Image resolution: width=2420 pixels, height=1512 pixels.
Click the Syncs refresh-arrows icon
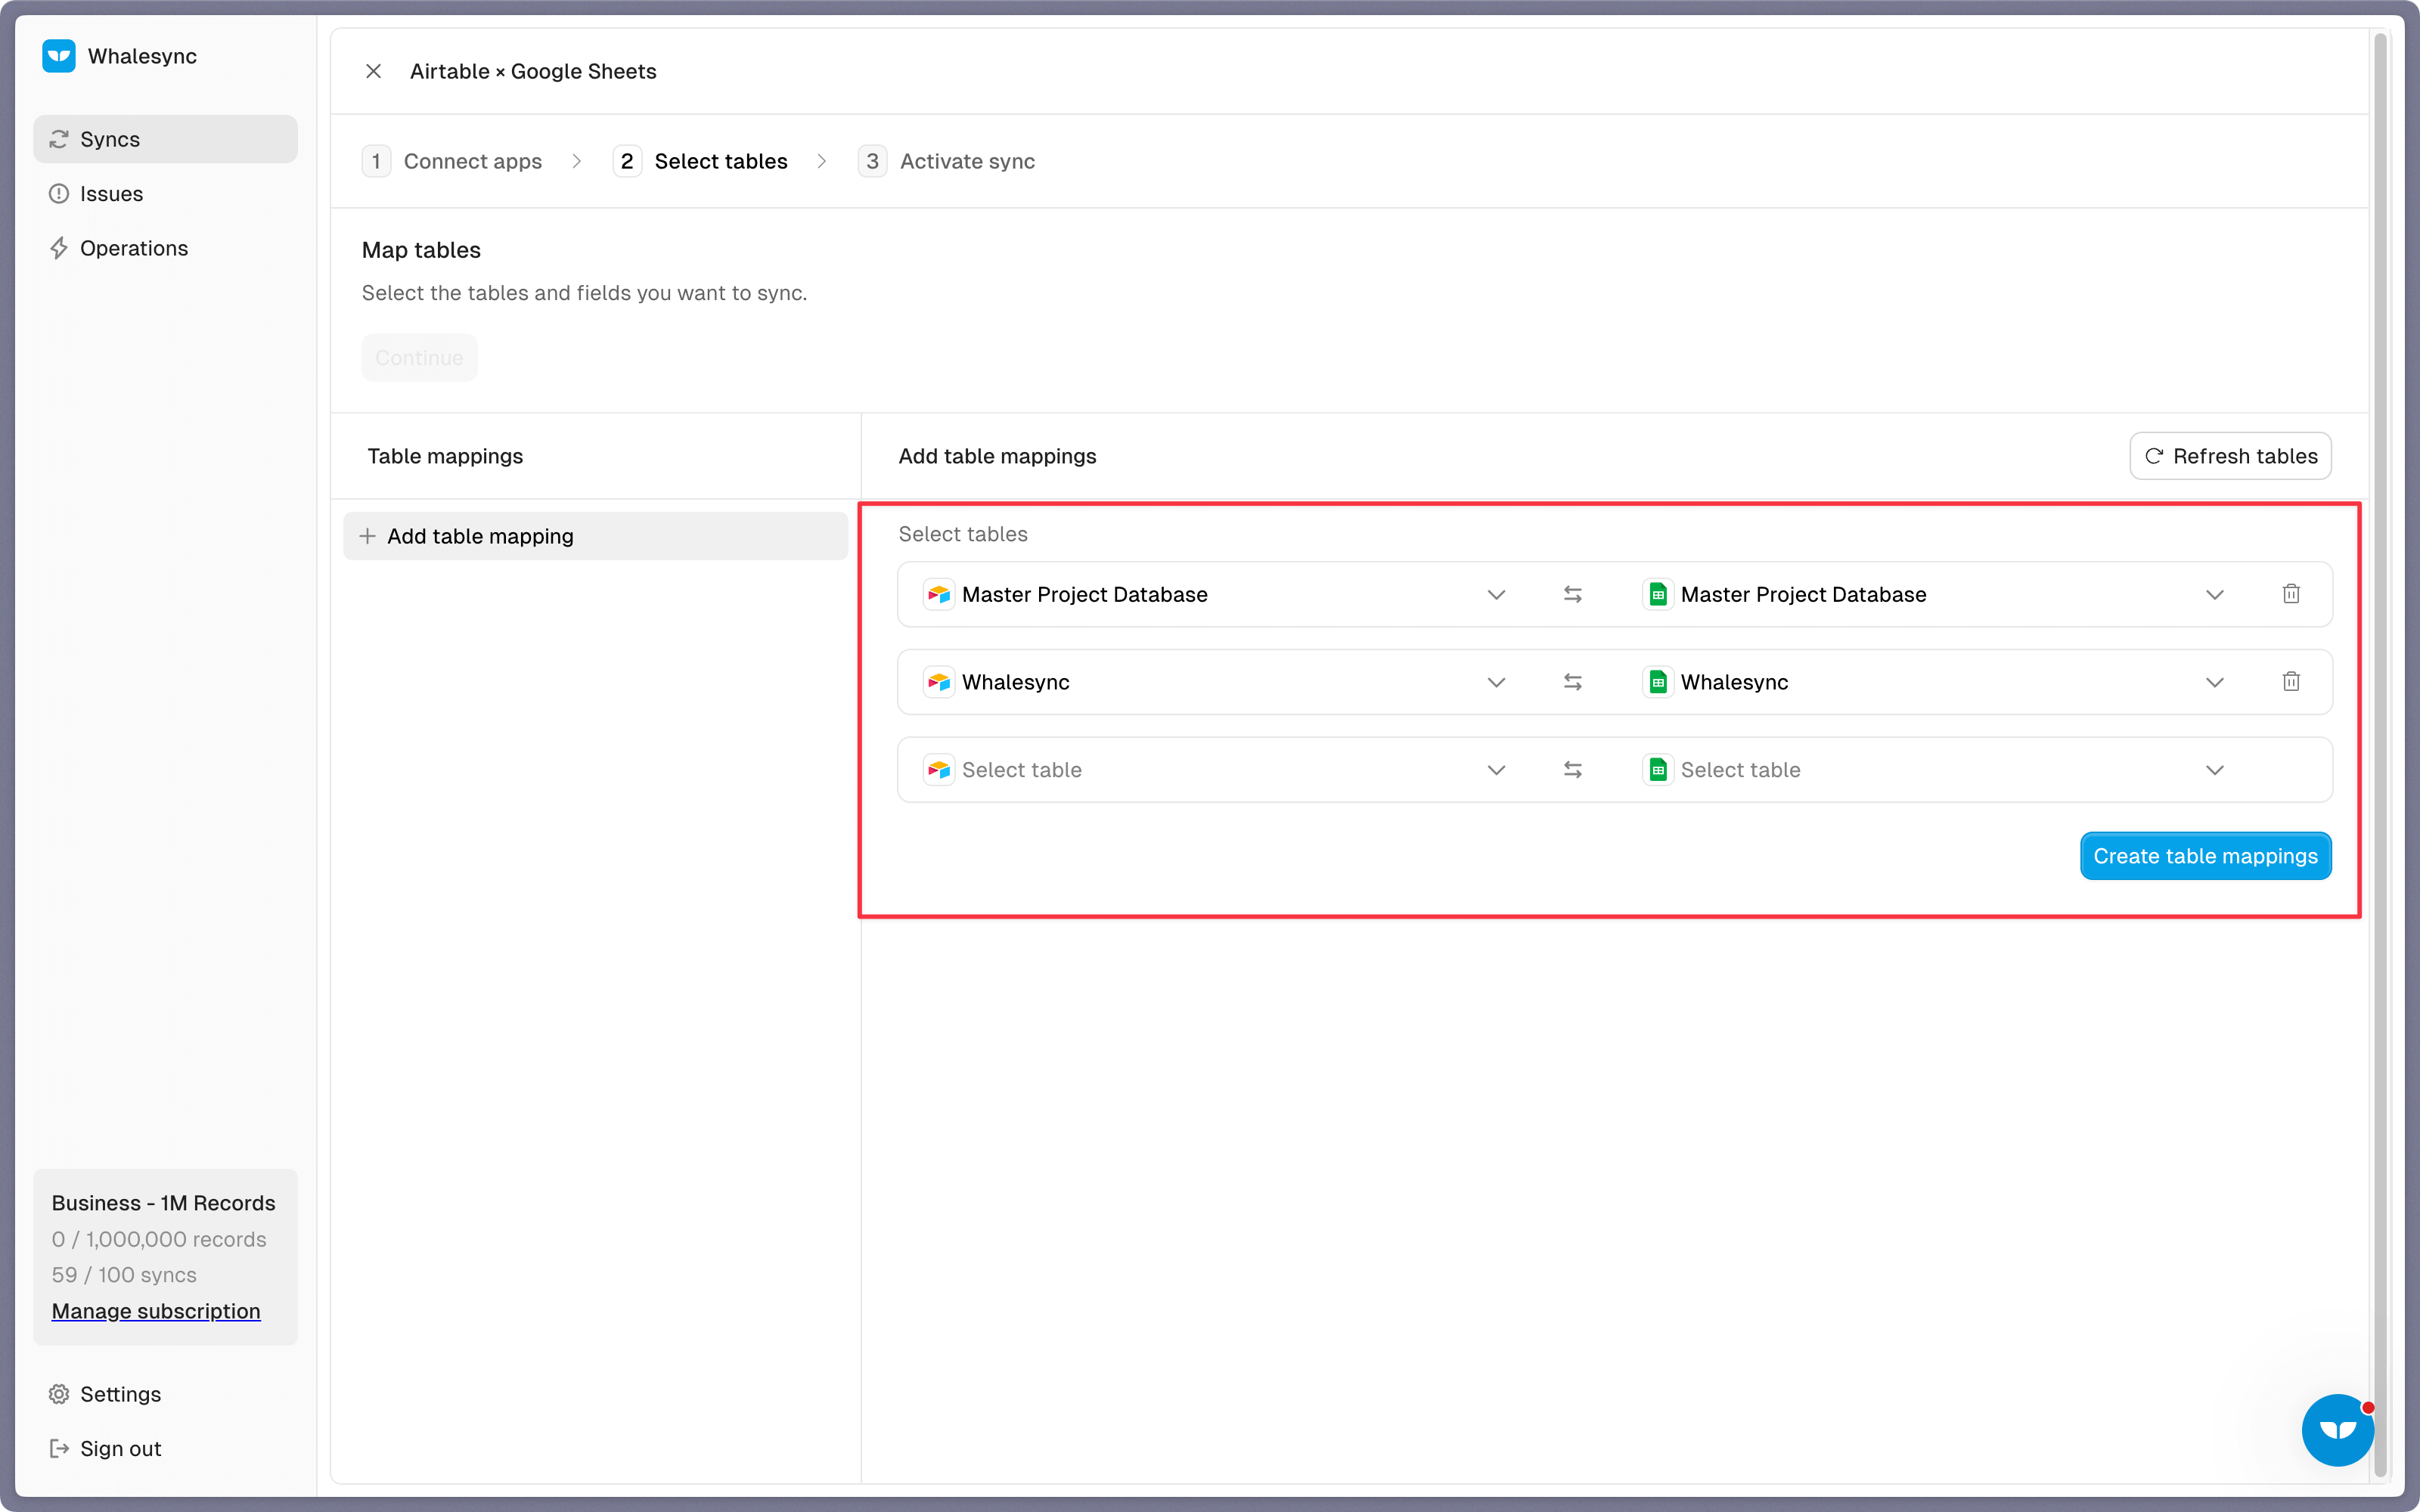pos(59,139)
